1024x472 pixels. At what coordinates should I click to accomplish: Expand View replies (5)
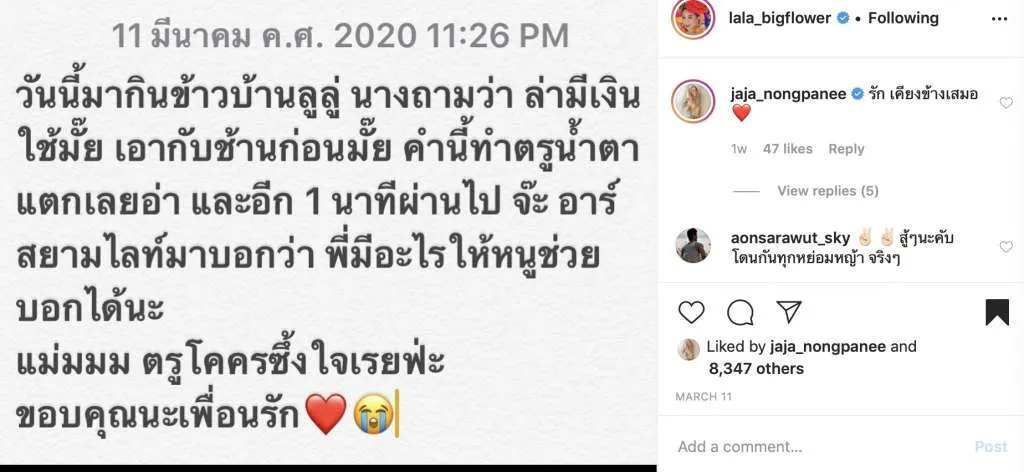click(827, 191)
